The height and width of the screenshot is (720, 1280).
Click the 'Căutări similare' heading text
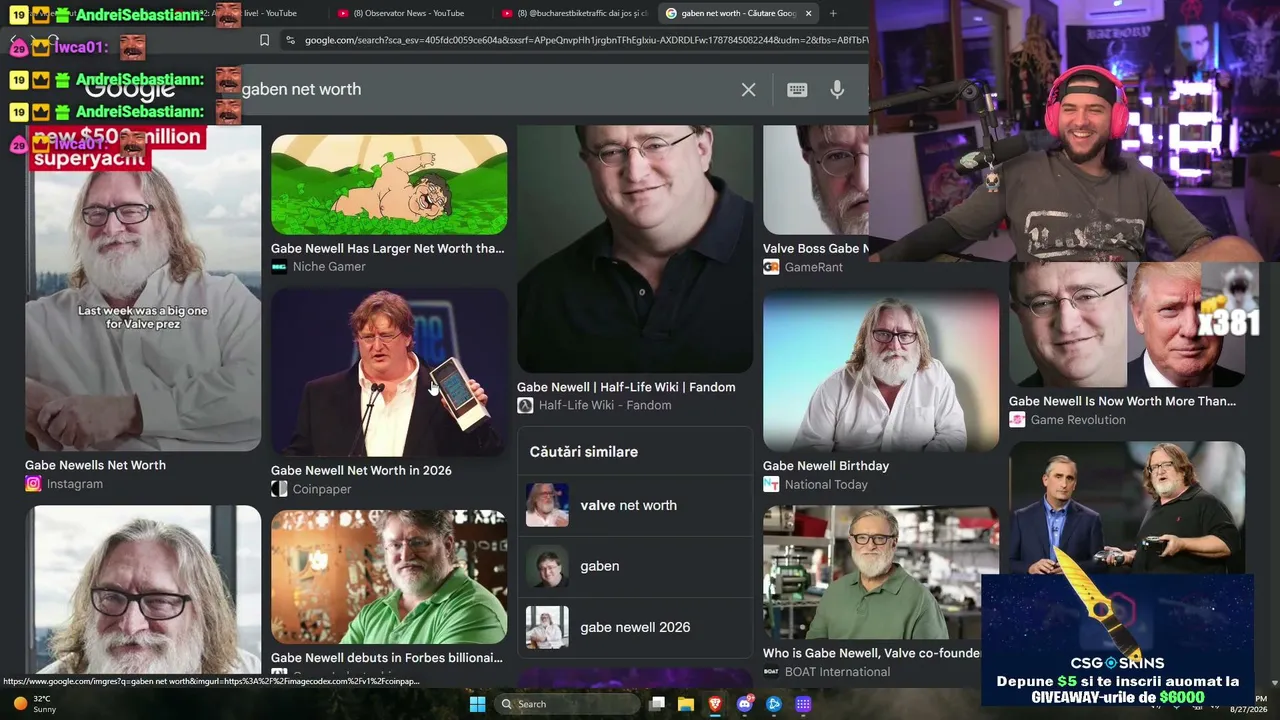(584, 452)
